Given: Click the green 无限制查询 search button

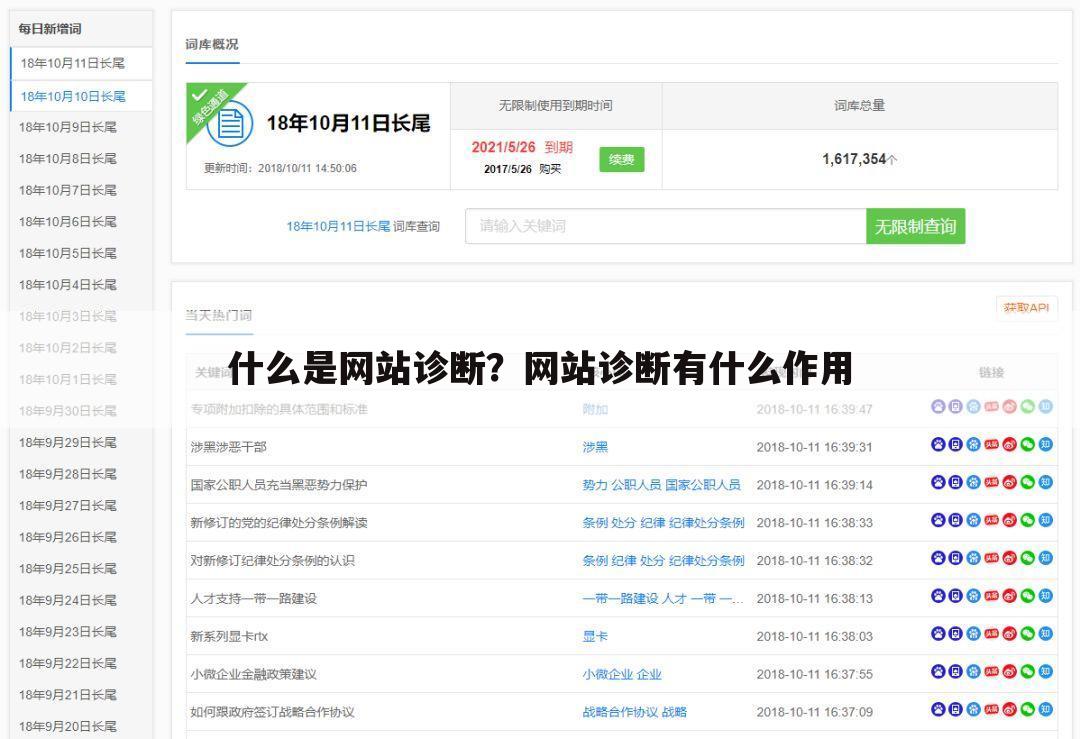Looking at the screenshot, I should click(915, 226).
